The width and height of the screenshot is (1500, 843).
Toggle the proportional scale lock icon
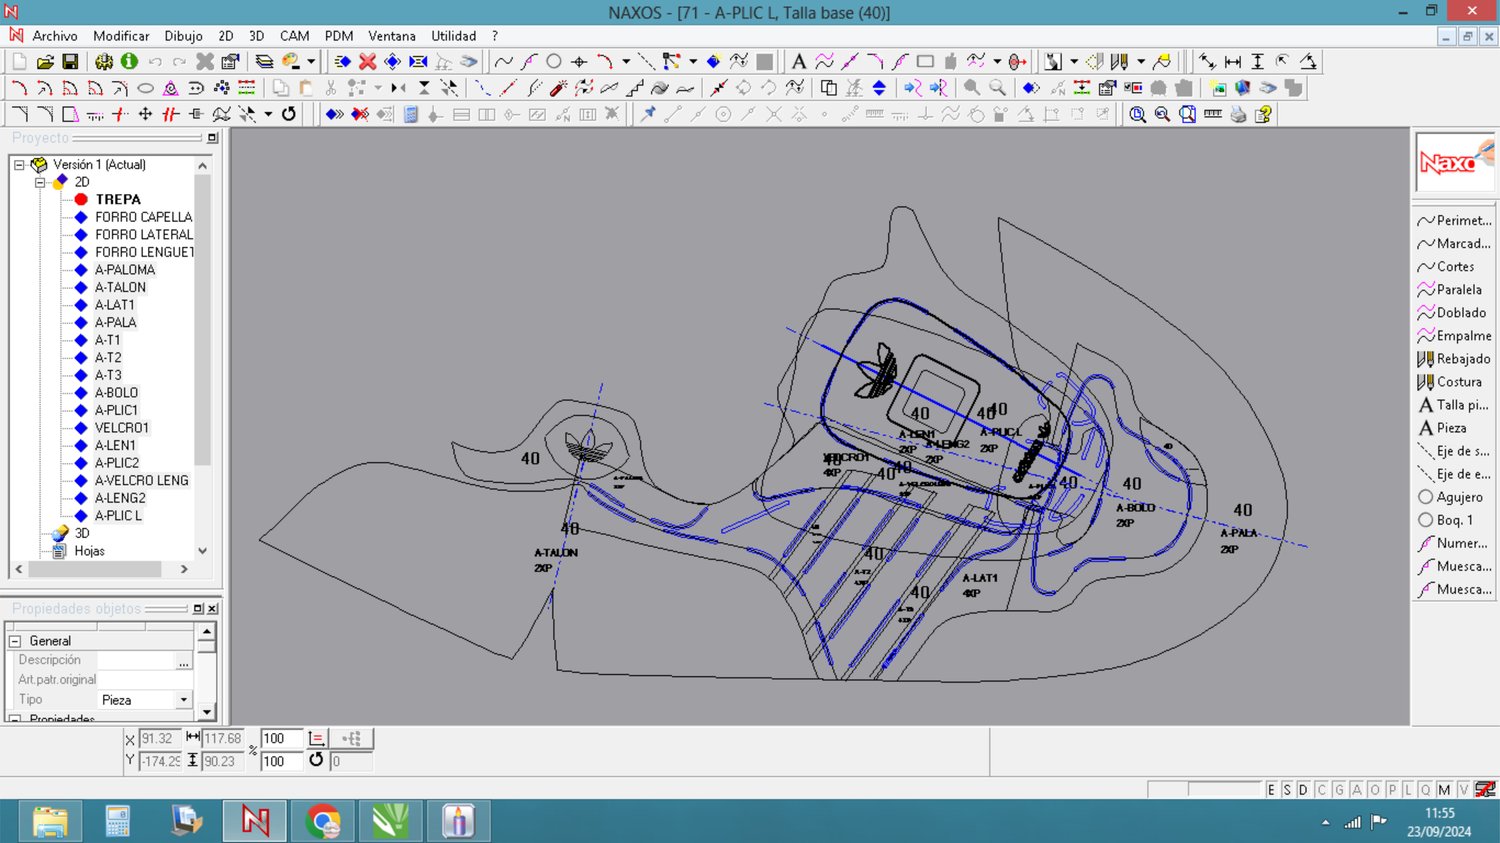[316, 739]
